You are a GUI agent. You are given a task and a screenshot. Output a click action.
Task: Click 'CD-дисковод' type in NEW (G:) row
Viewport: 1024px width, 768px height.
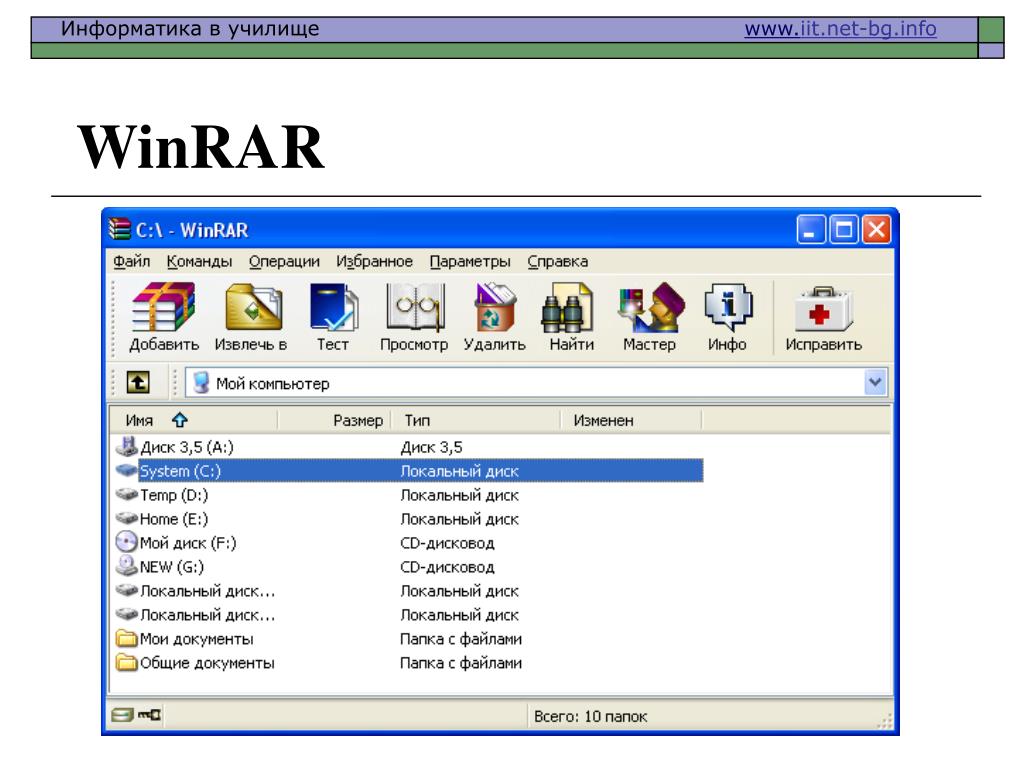pyautogui.click(x=447, y=567)
